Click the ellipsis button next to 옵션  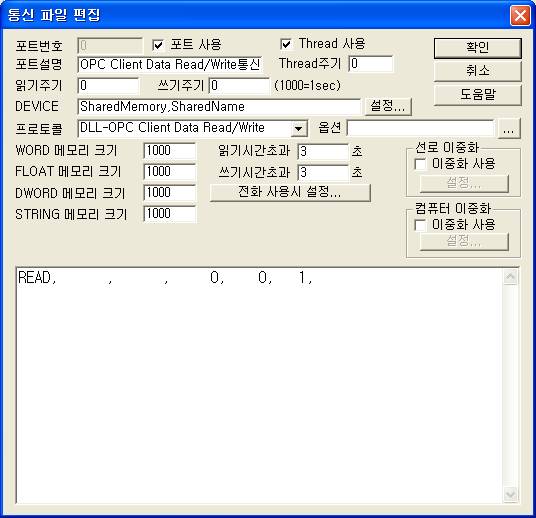[x=509, y=129]
